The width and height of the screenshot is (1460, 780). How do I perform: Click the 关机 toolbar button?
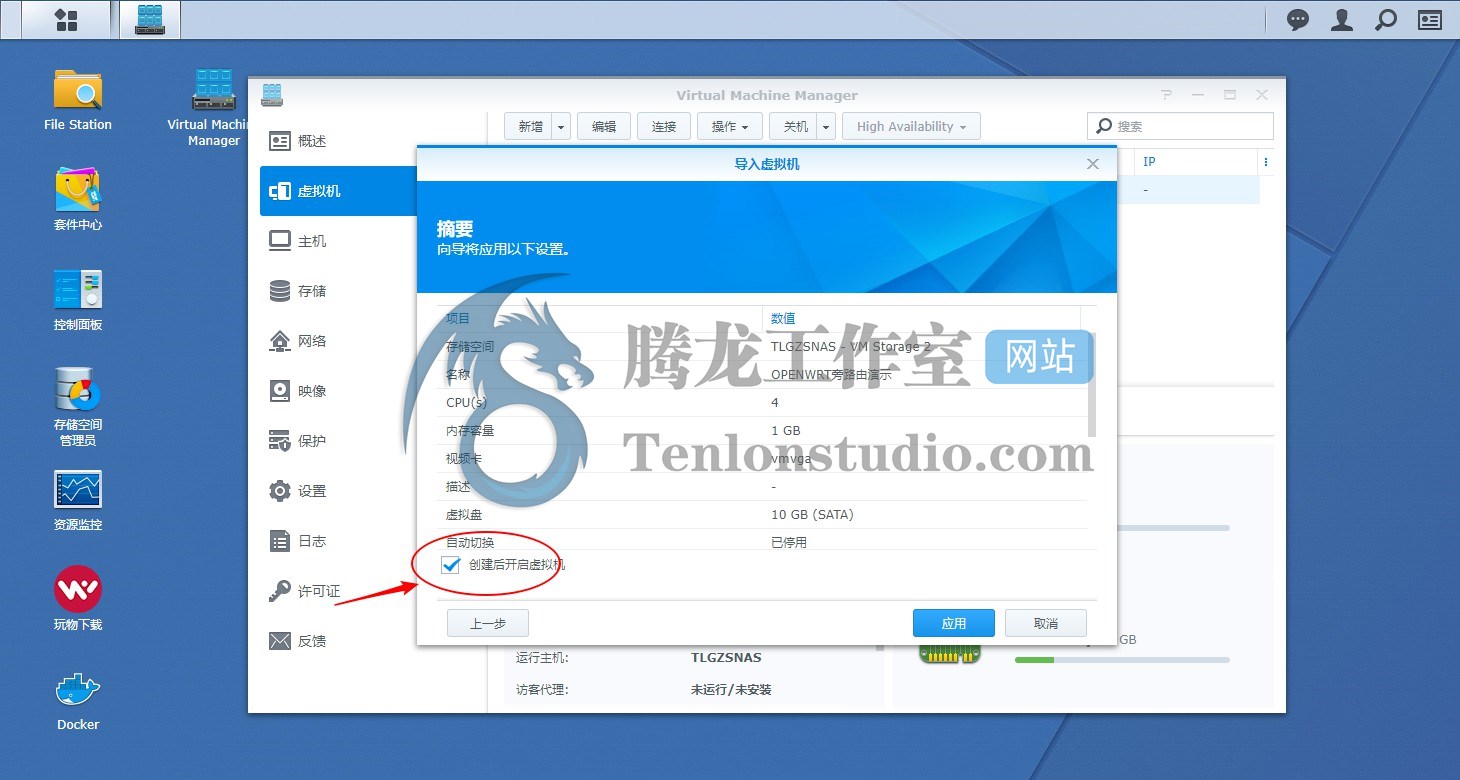[795, 126]
